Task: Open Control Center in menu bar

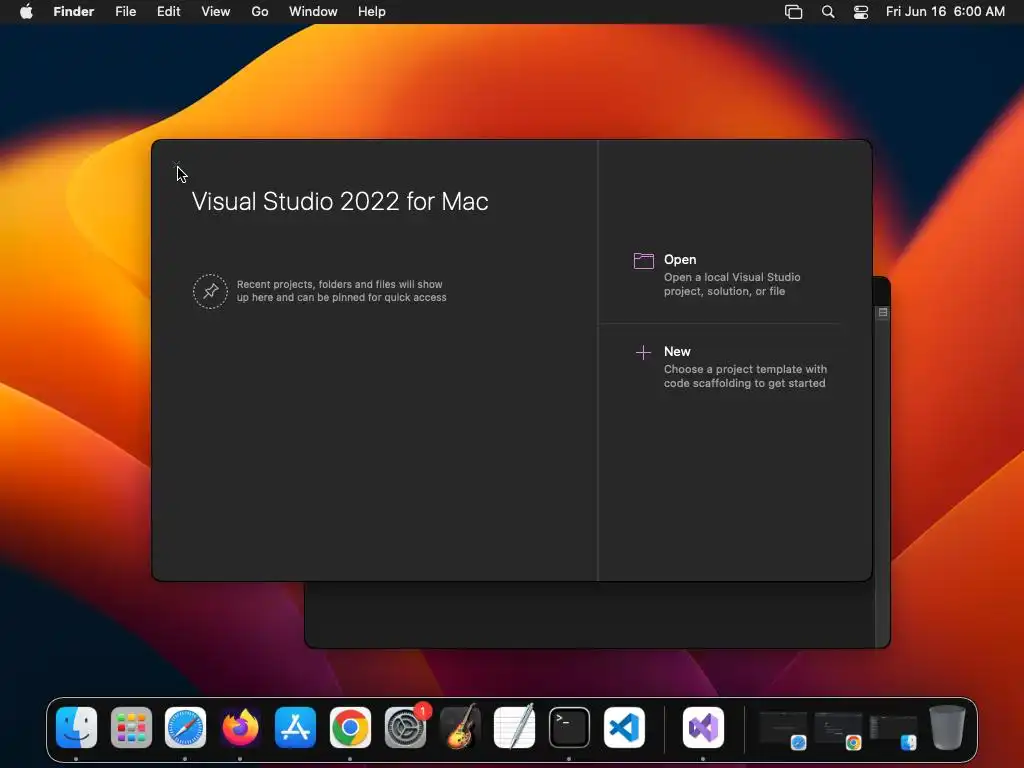Action: (x=861, y=12)
